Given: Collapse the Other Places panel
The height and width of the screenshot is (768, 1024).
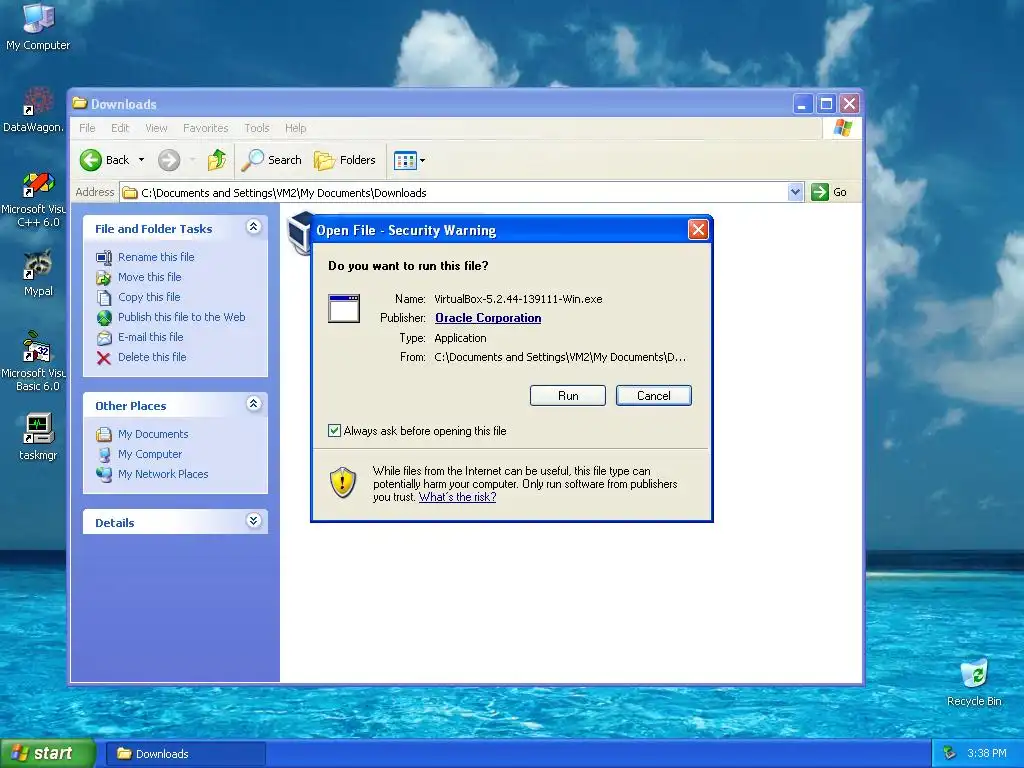Looking at the screenshot, I should click(253, 404).
